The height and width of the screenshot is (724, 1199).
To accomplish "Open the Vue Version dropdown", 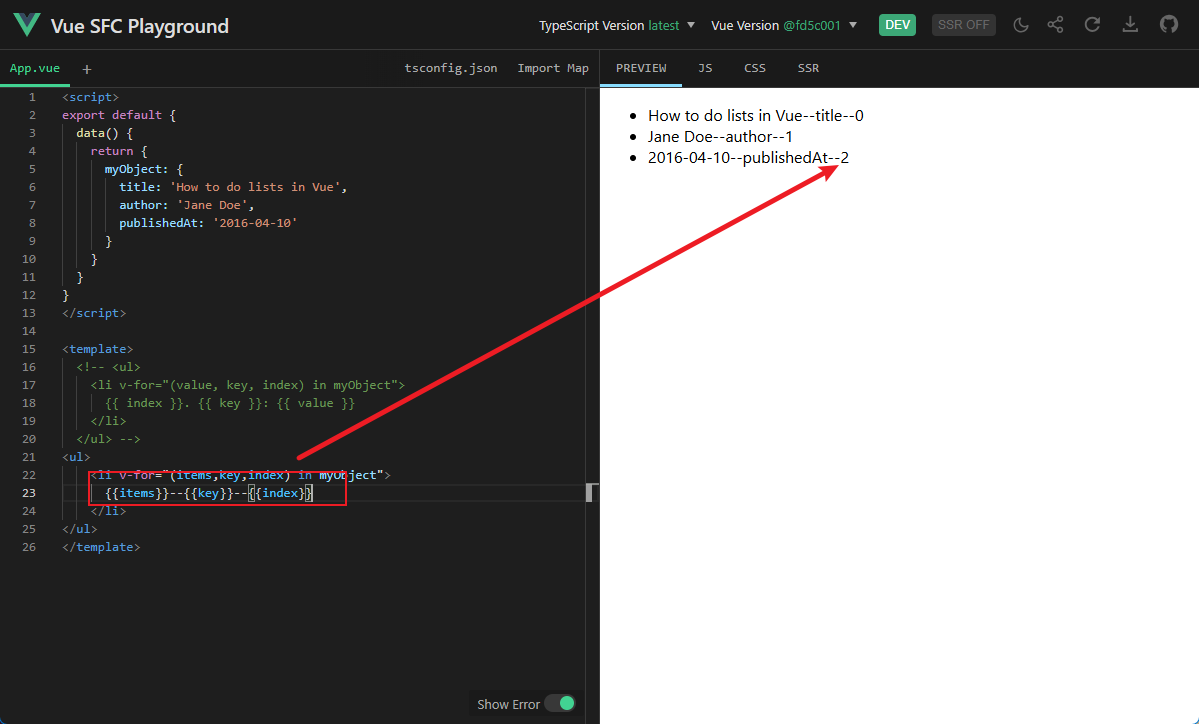I will click(x=784, y=25).
